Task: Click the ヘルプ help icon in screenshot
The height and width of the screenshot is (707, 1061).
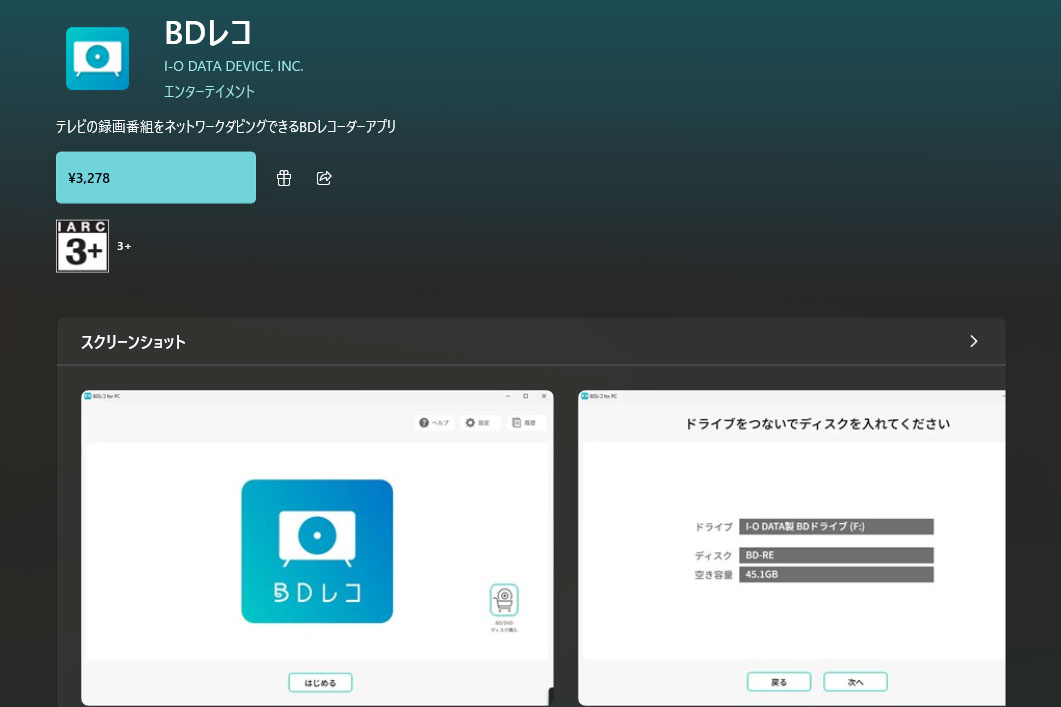Action: pyautogui.click(x=425, y=423)
